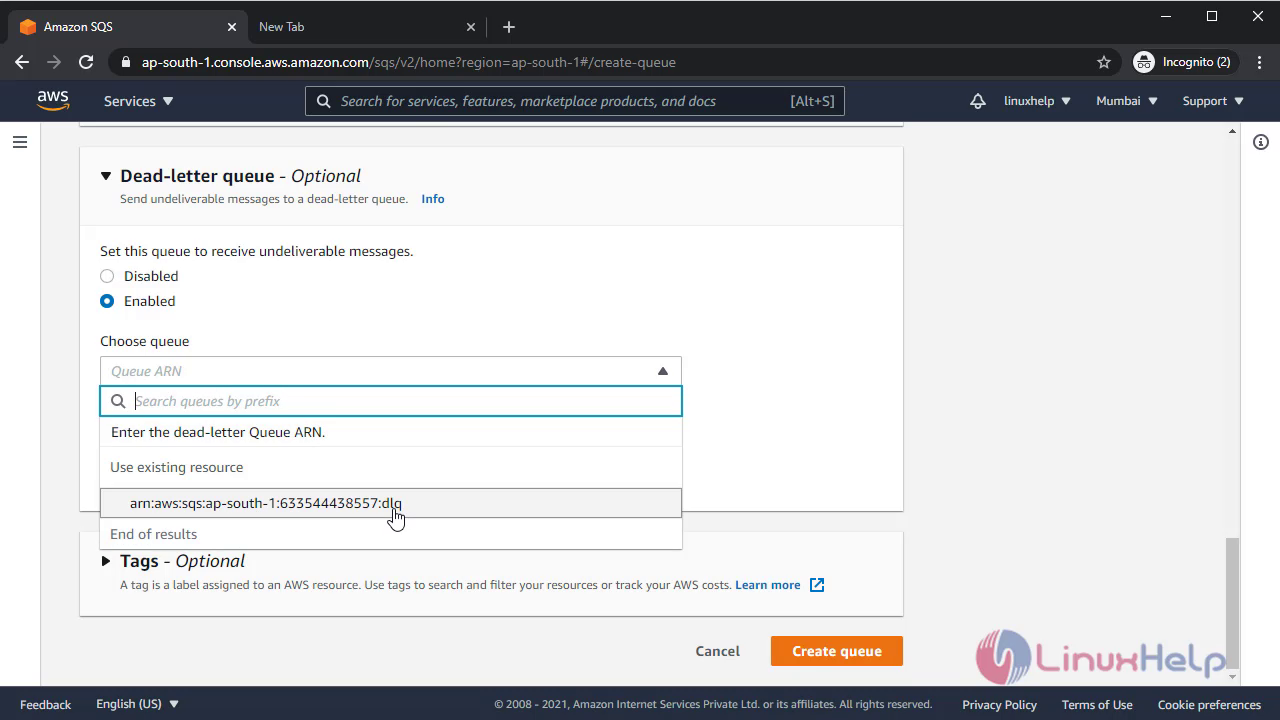The height and width of the screenshot is (720, 1280).
Task: Click the 'Choose queue' label
Action: (x=144, y=341)
